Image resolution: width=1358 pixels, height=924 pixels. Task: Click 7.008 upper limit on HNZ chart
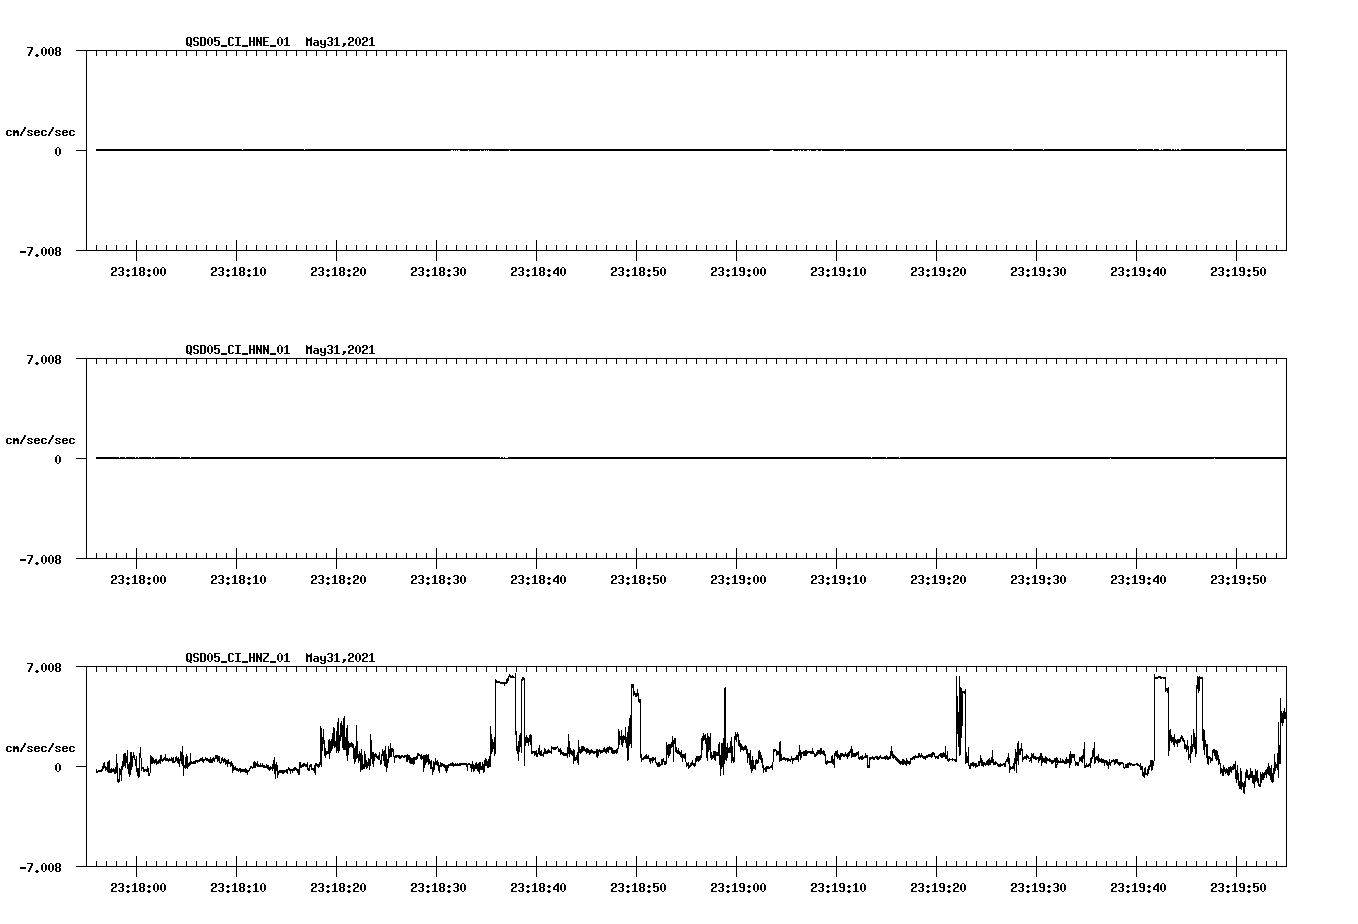tap(44, 667)
